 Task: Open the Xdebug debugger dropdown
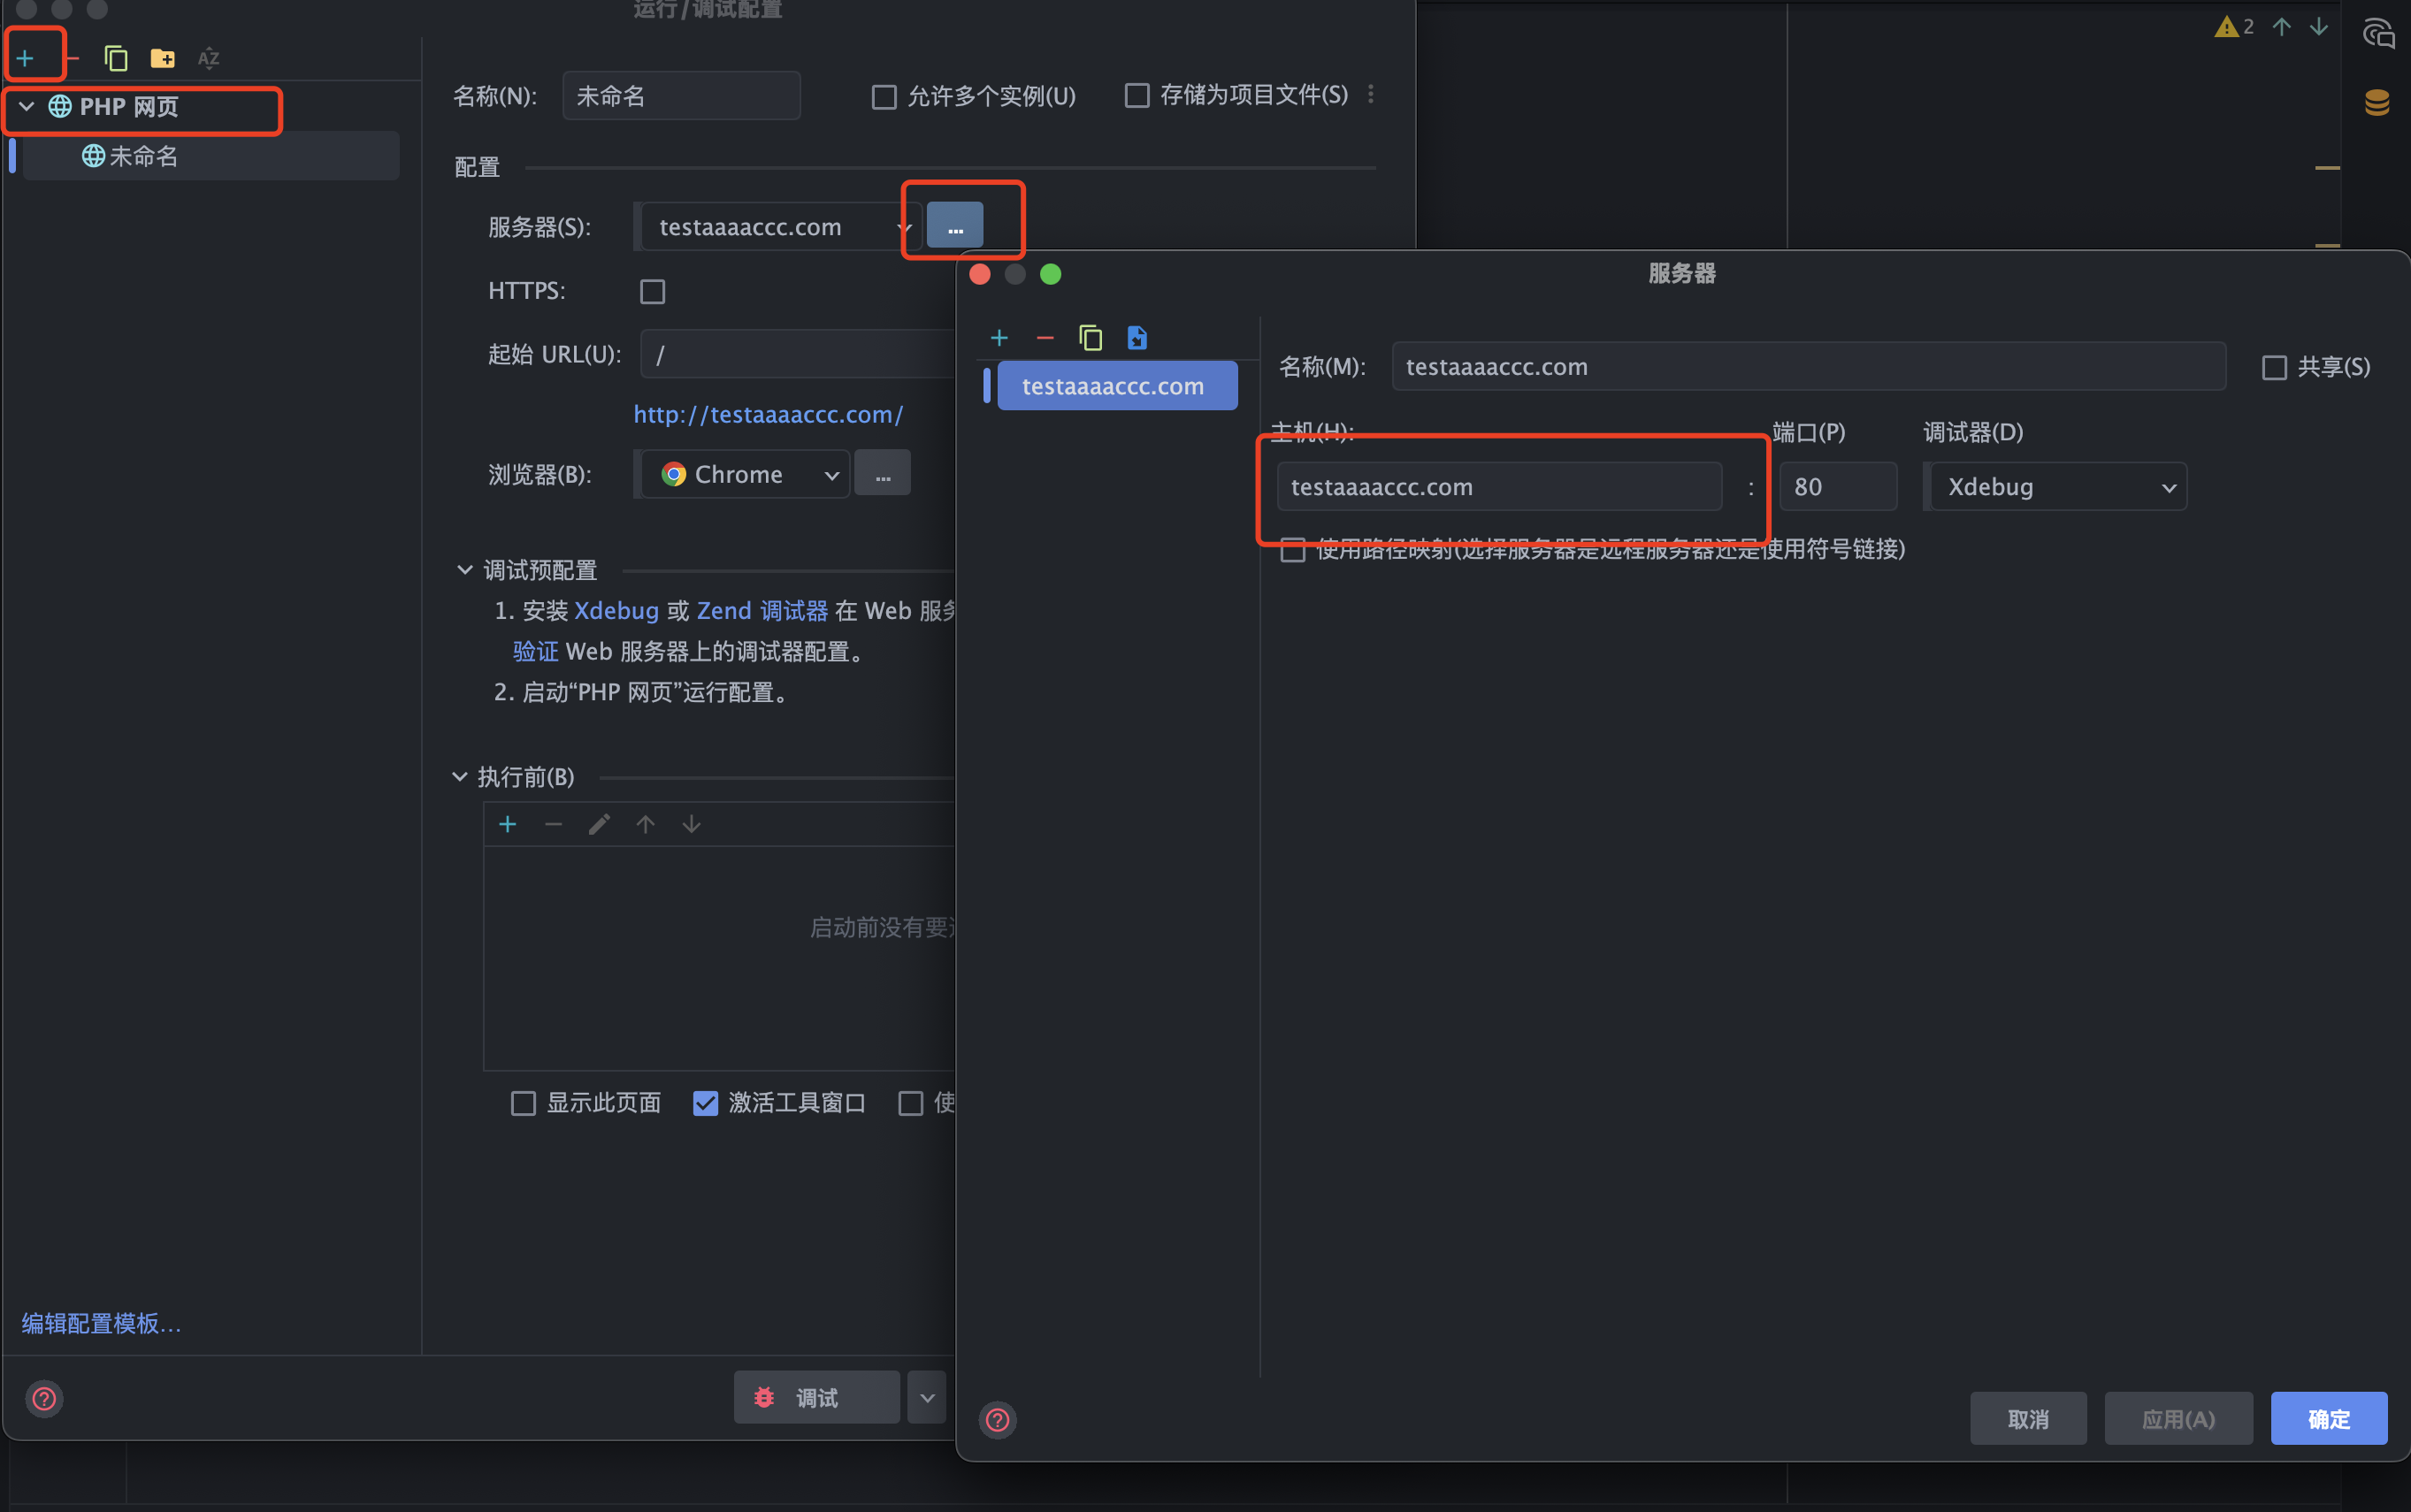(2058, 487)
